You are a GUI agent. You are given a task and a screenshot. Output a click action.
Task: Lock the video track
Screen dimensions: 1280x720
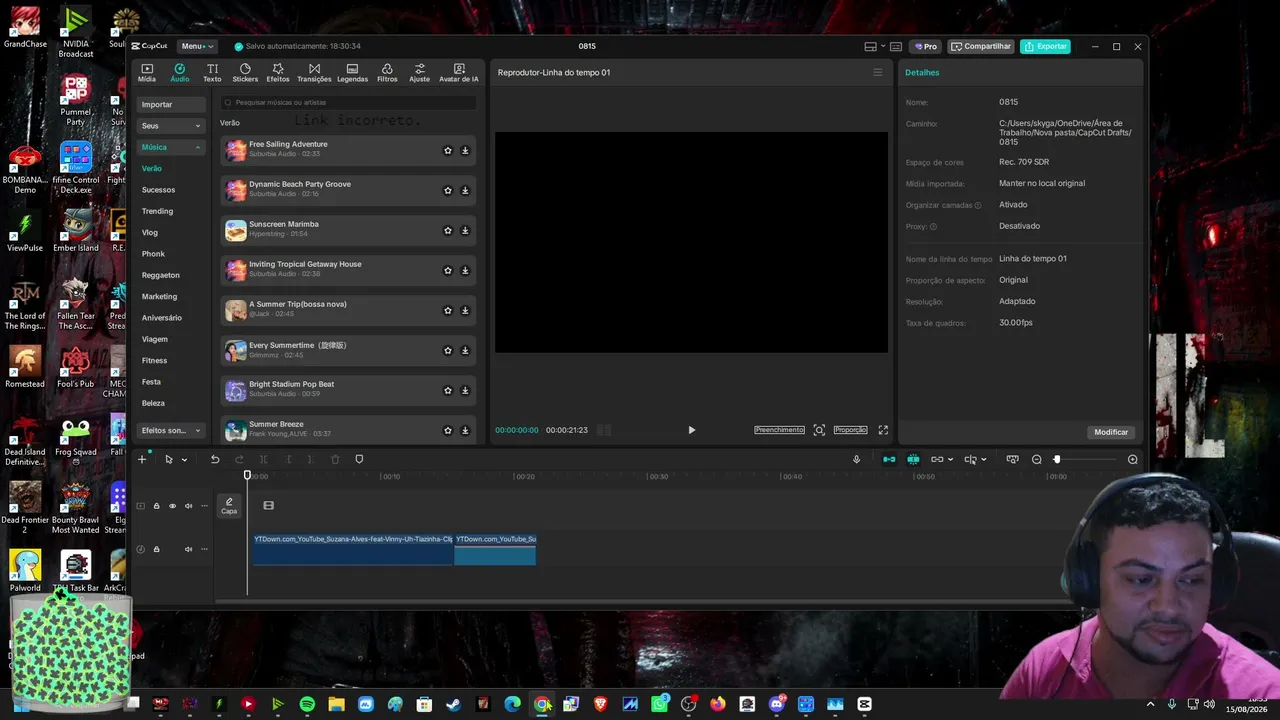point(156,506)
